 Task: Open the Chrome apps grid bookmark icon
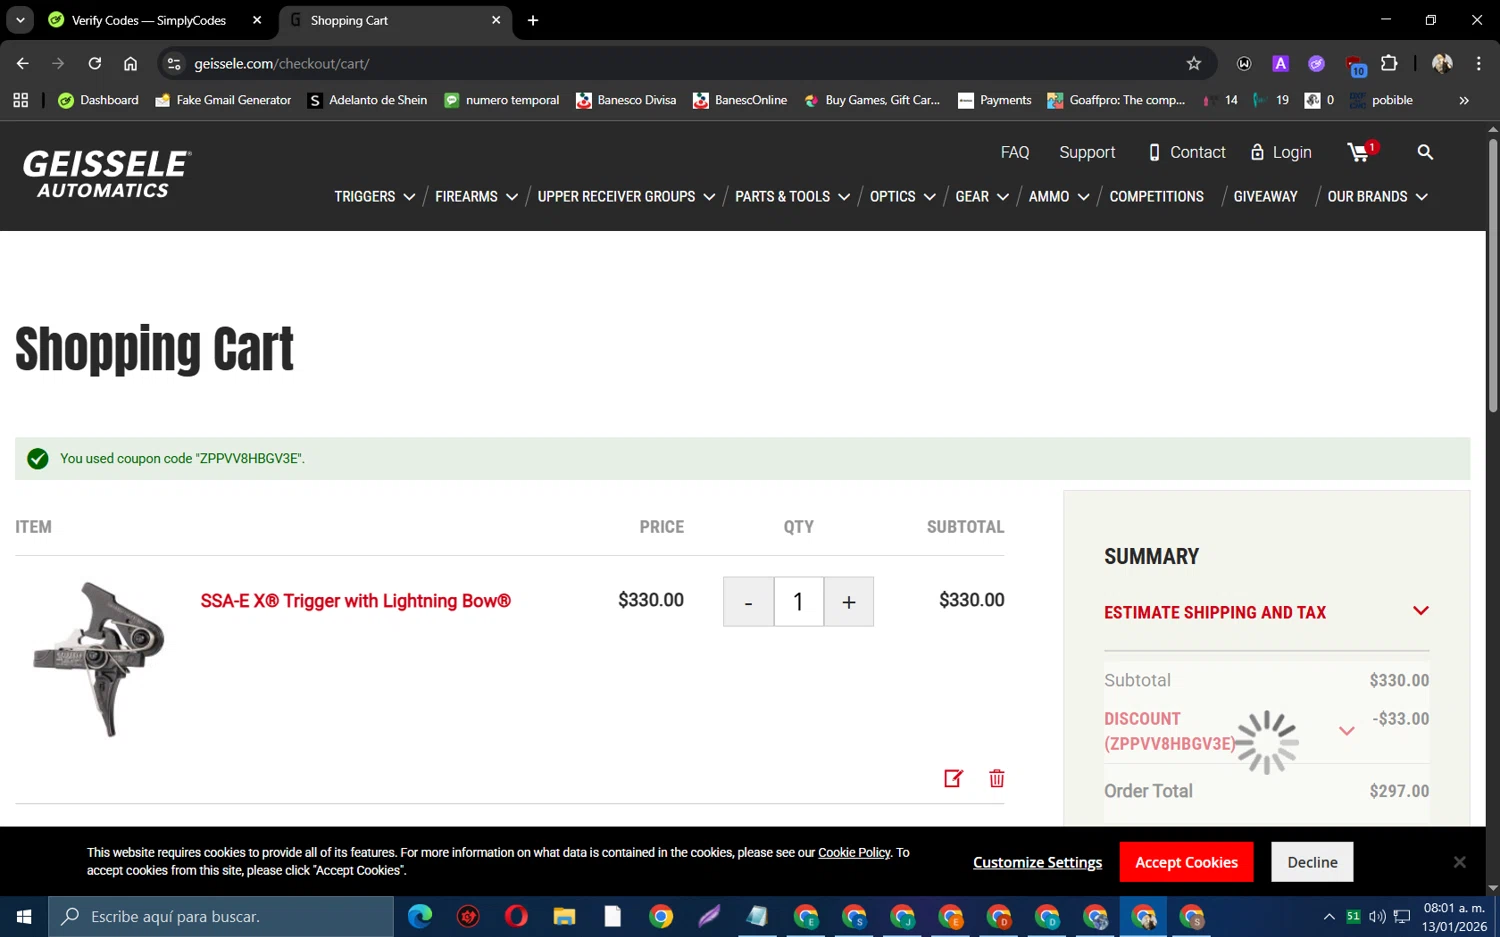[x=20, y=100]
